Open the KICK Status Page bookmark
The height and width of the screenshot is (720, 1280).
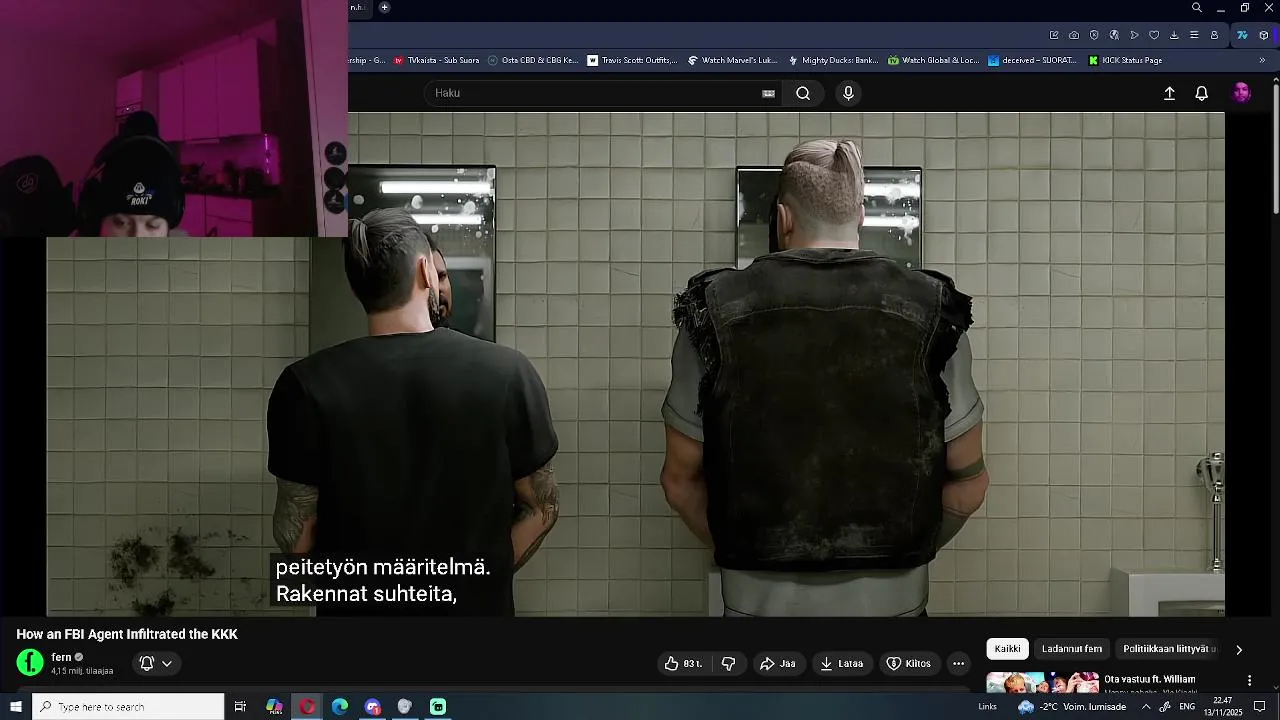[1125, 60]
